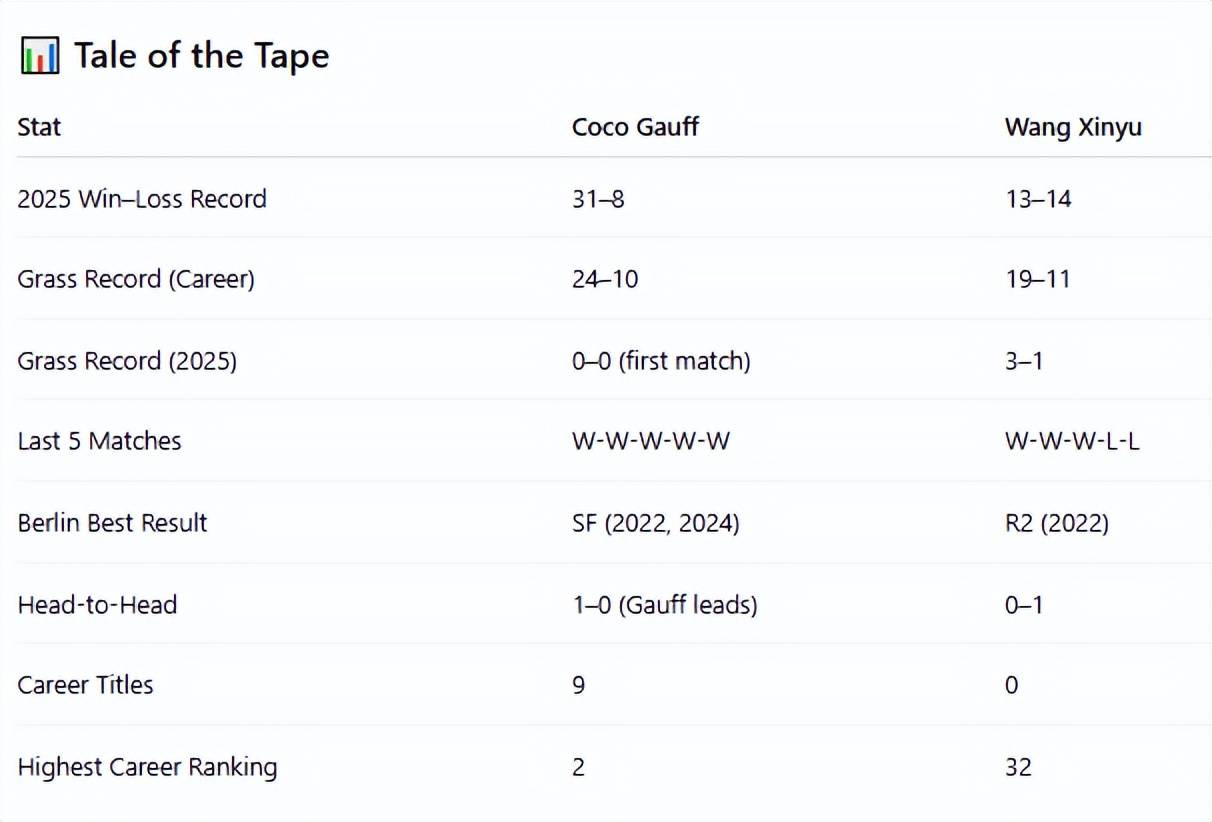Click the W-W-W-L-L form cell
The image size is (1212, 822).
[x=1072, y=441]
